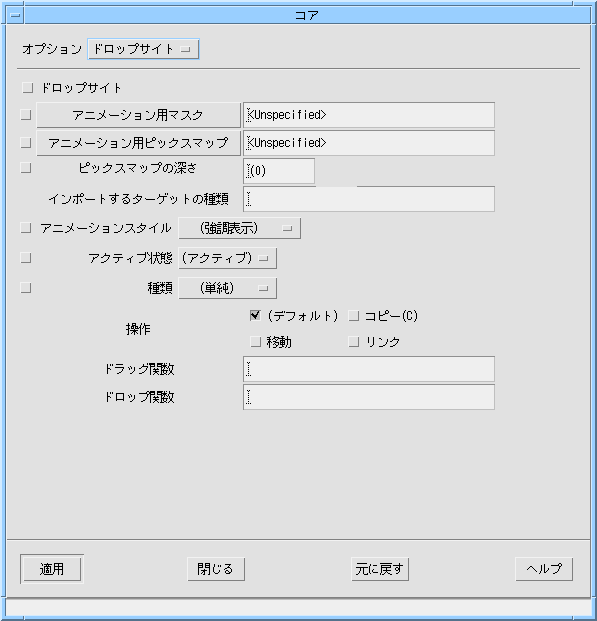Enable the checkbox beside アニメーション用ピックスマップ

(26, 143)
